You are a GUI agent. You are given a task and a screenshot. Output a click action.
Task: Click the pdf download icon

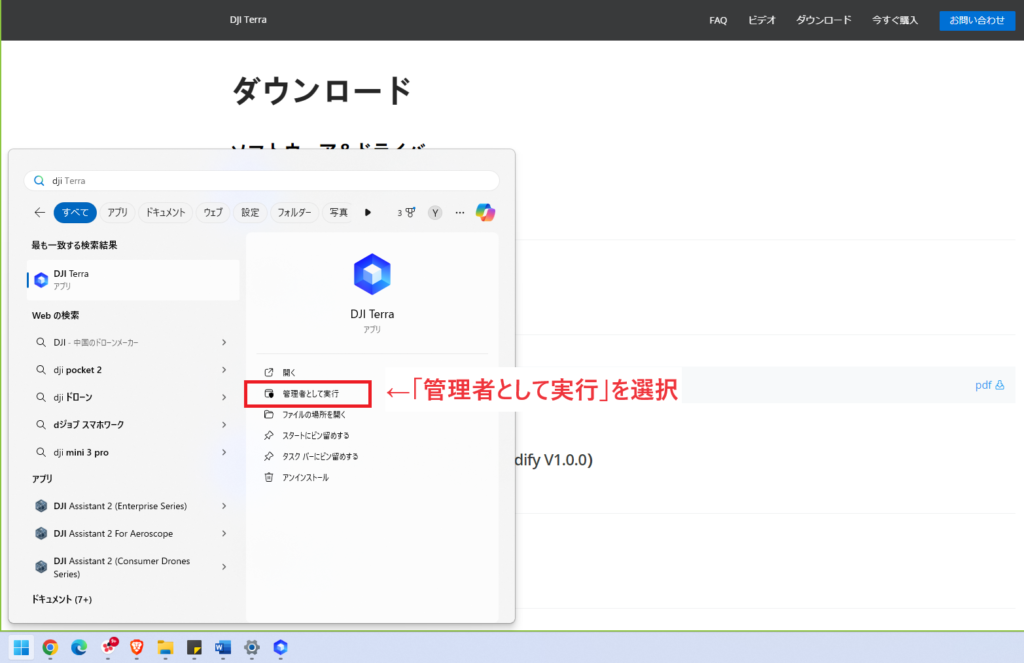1000,385
